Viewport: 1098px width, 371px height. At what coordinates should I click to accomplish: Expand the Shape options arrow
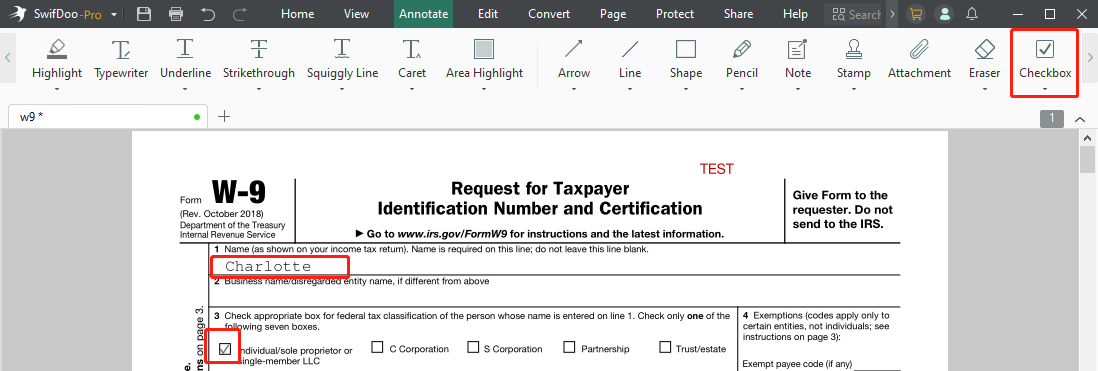click(x=686, y=89)
